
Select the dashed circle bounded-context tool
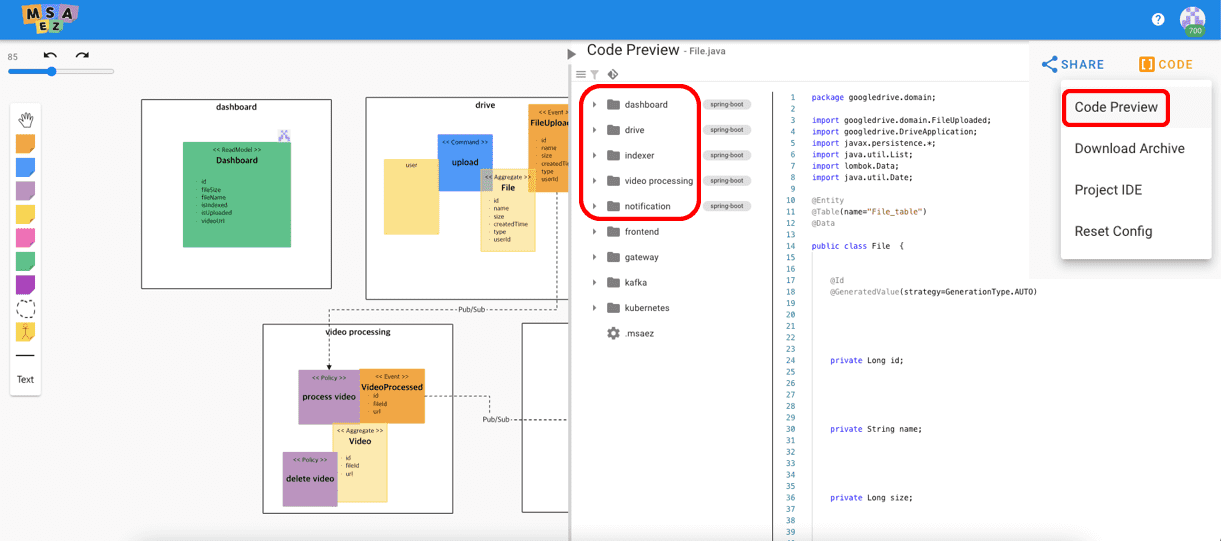tap(25, 309)
